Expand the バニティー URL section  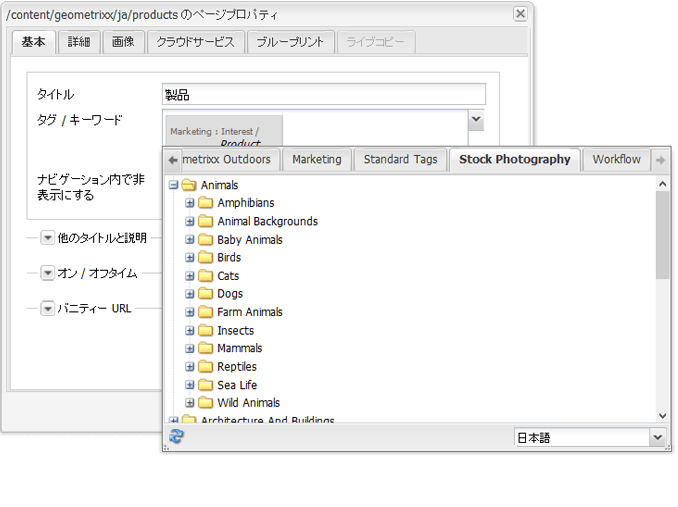pyautogui.click(x=47, y=309)
